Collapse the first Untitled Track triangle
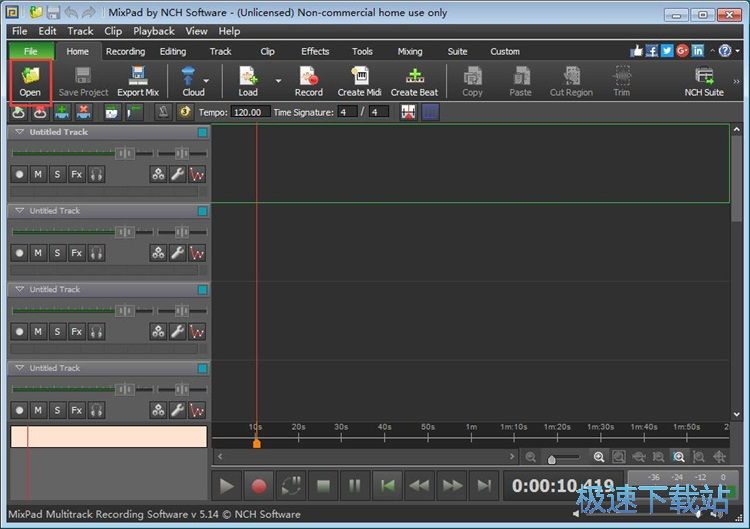750x529 pixels. click(19, 132)
